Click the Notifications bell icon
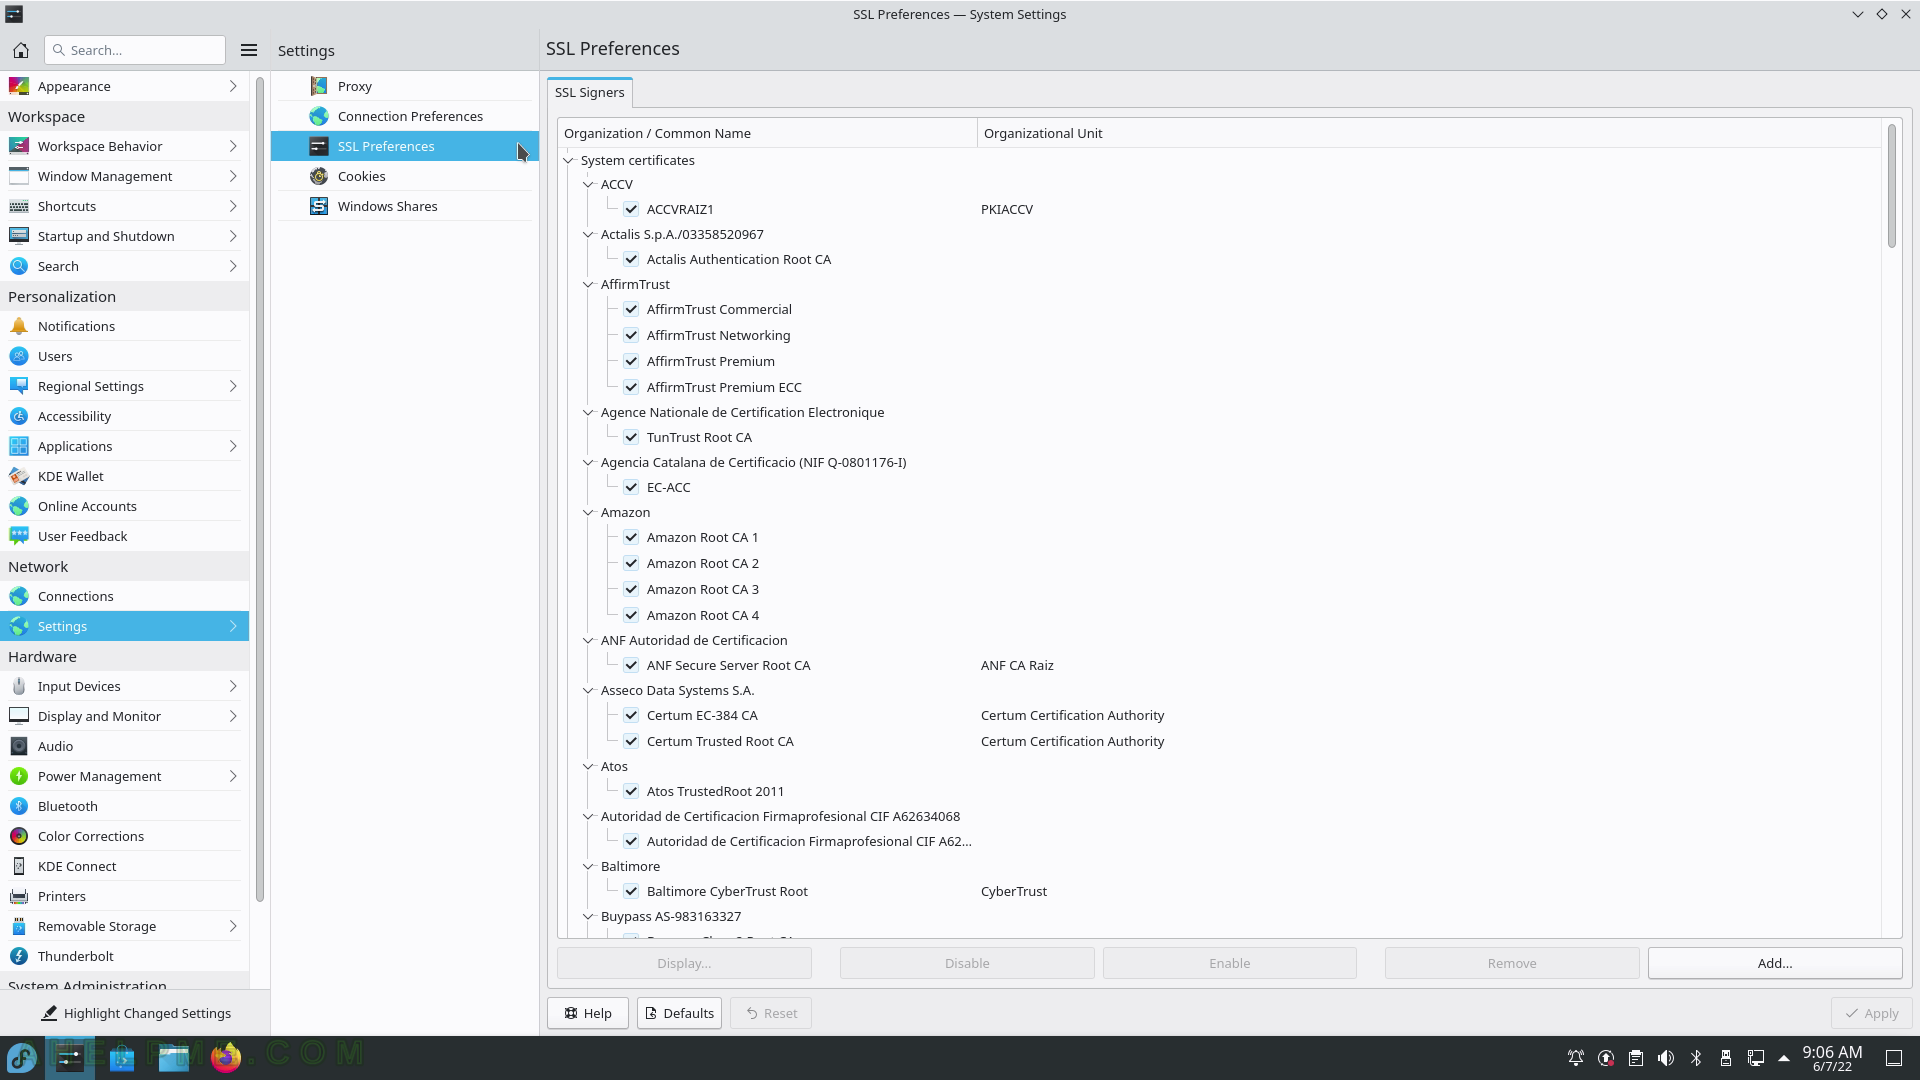Screen dimensions: 1920x1080 point(19,326)
